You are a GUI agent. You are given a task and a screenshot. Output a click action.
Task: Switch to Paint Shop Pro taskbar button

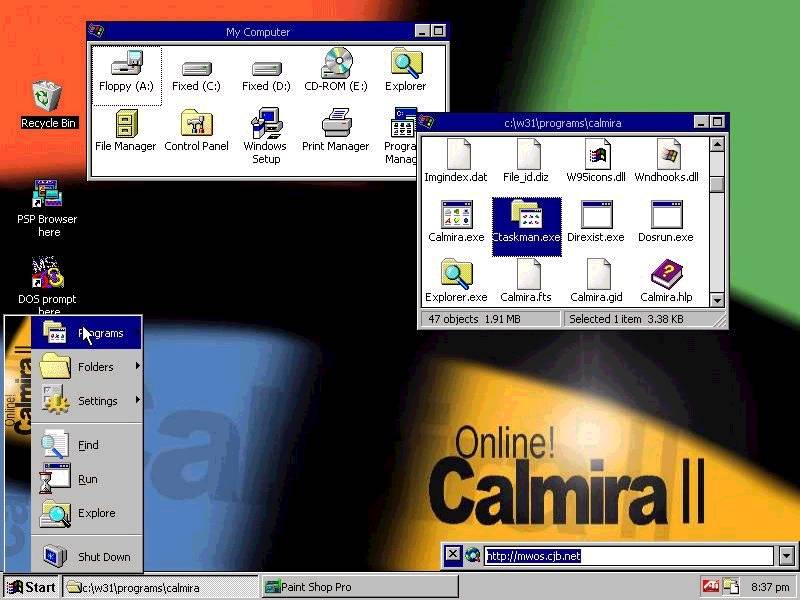[x=359, y=587]
